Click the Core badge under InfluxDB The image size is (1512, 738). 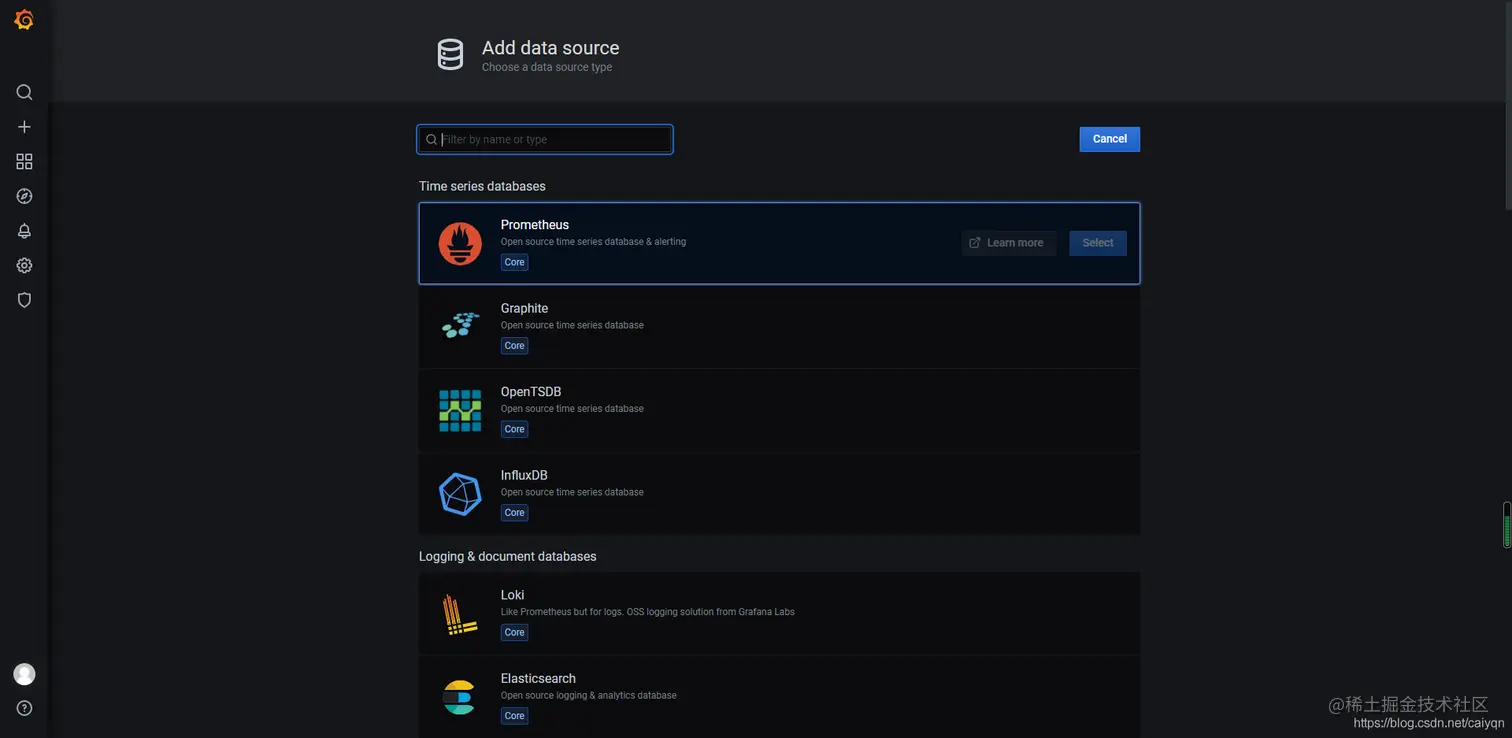[x=514, y=513]
